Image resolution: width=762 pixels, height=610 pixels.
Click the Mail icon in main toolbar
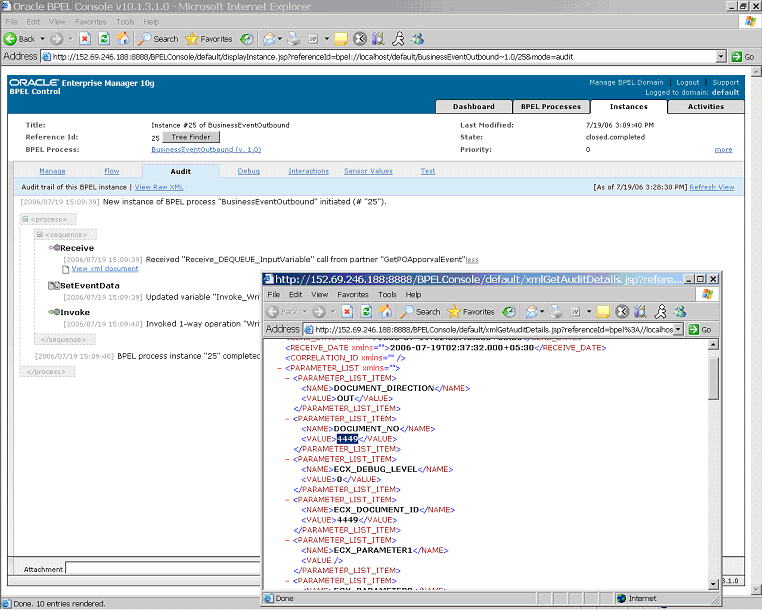pyautogui.click(x=269, y=39)
